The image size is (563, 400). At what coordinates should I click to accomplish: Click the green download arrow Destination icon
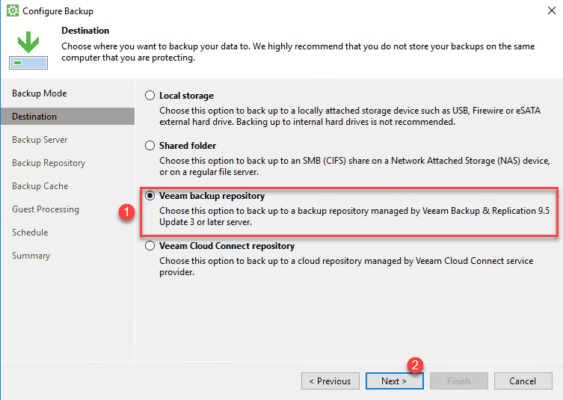click(x=28, y=50)
